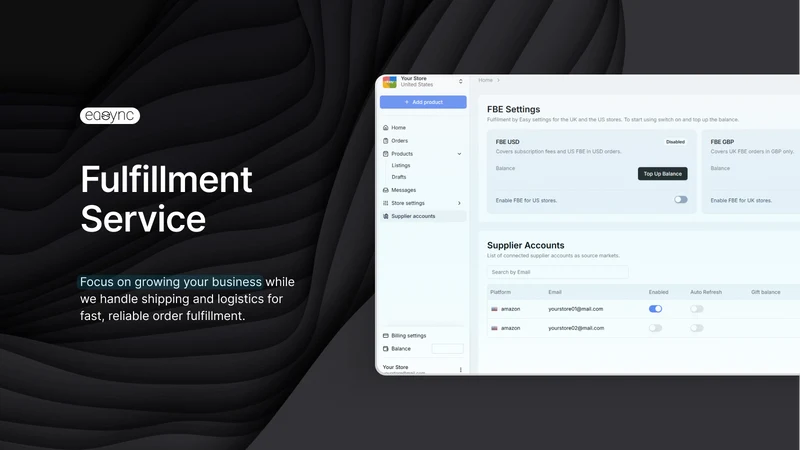Click the yourstore02@mail.com email cell
The height and width of the screenshot is (450, 800).
click(x=576, y=328)
